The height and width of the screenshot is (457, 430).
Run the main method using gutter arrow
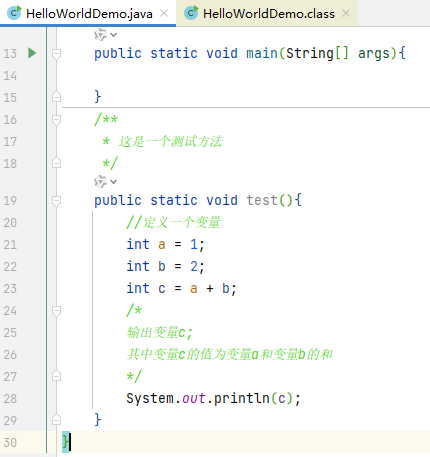[x=32, y=53]
